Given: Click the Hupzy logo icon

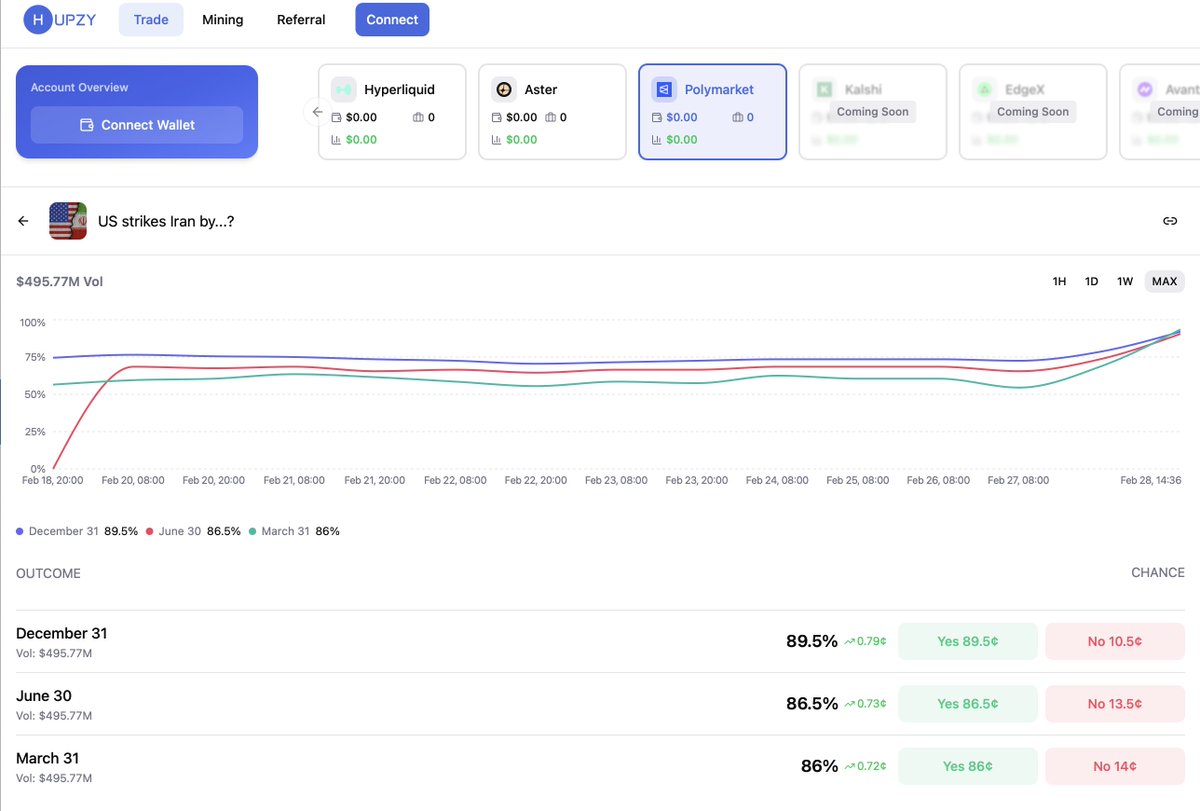Looking at the screenshot, I should point(37,20).
